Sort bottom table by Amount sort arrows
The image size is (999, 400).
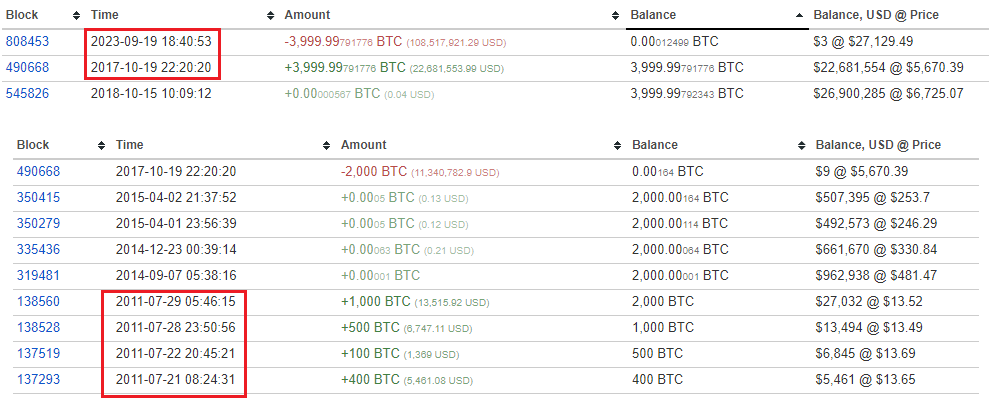615,145
